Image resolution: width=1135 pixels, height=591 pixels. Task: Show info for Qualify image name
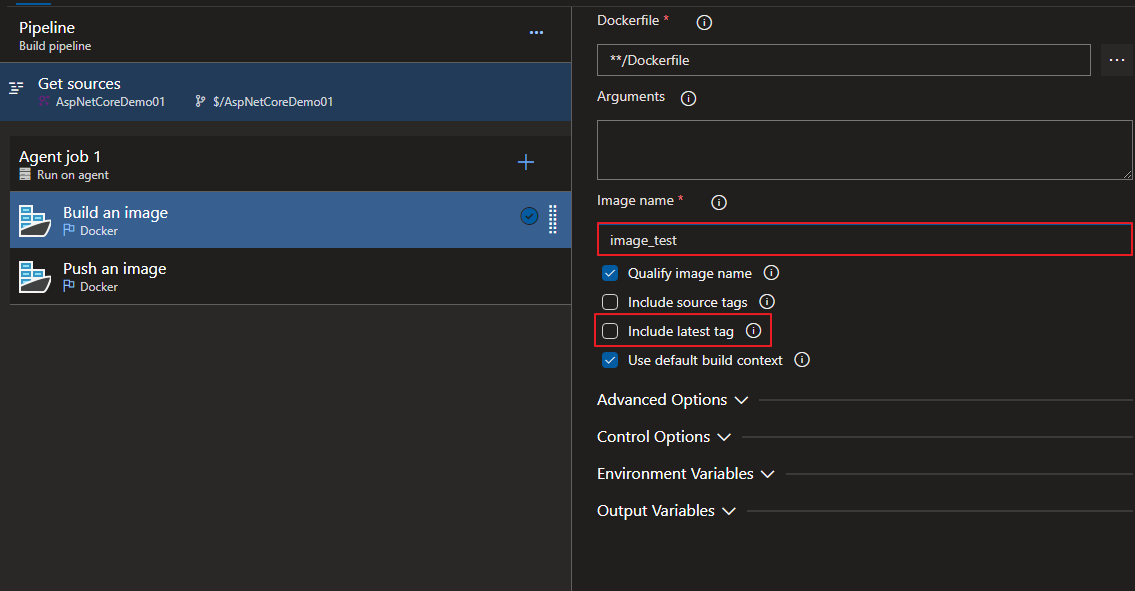click(x=771, y=273)
